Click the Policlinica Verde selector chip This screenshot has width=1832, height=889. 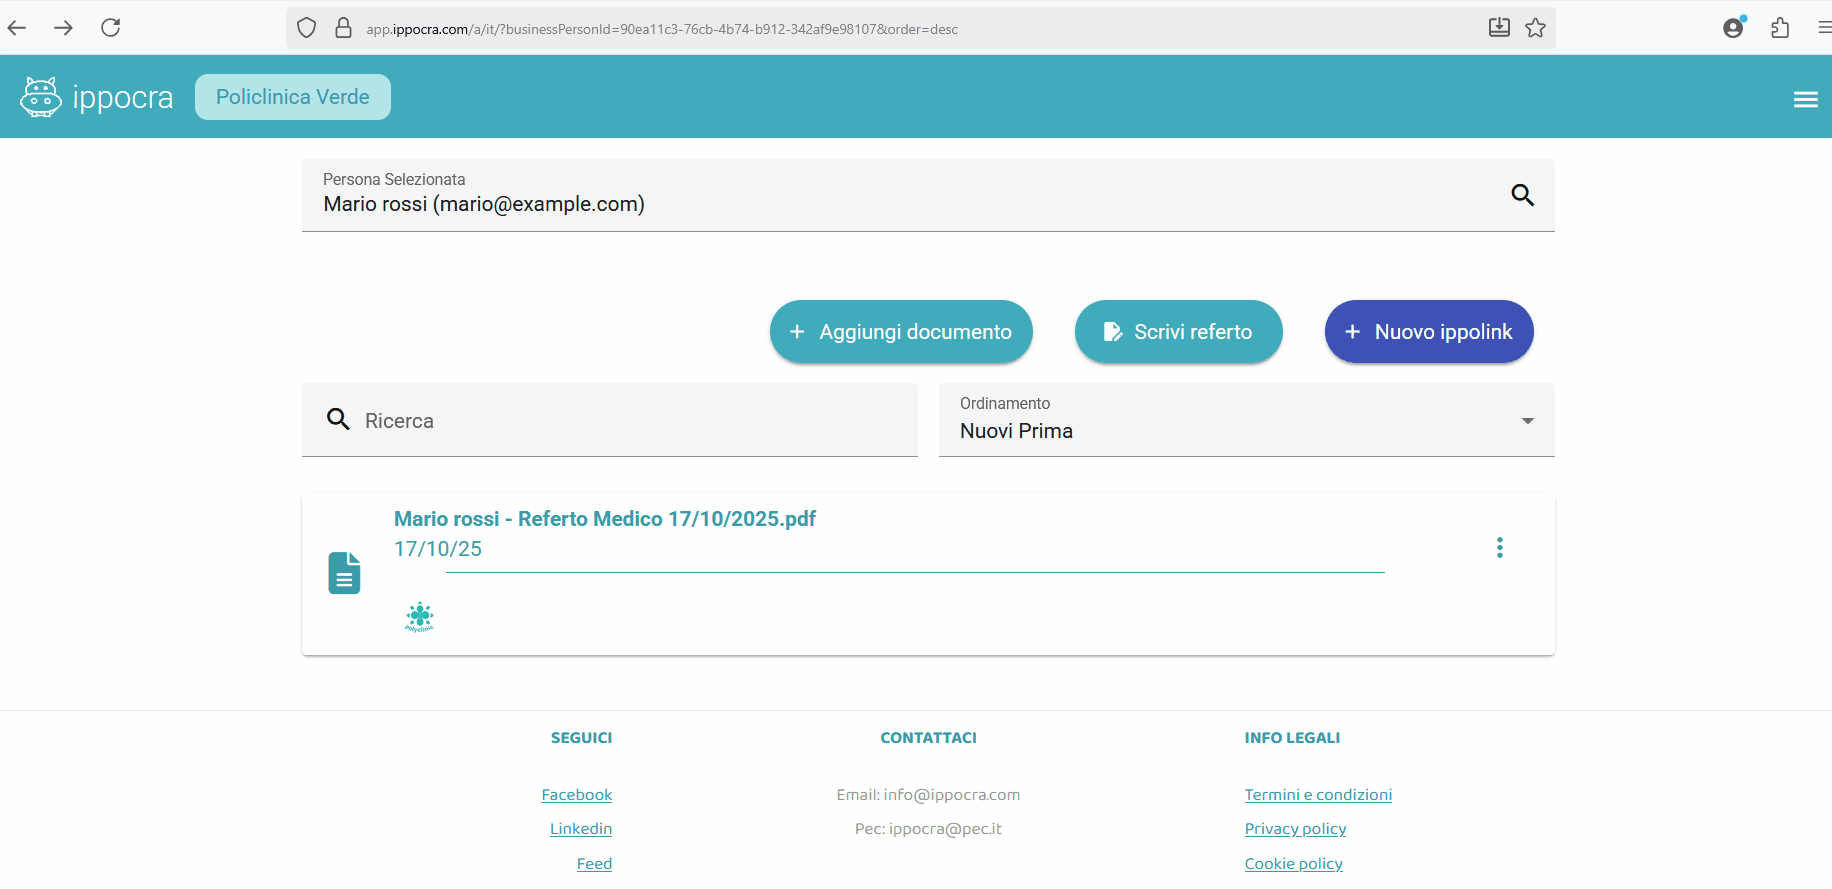point(293,97)
